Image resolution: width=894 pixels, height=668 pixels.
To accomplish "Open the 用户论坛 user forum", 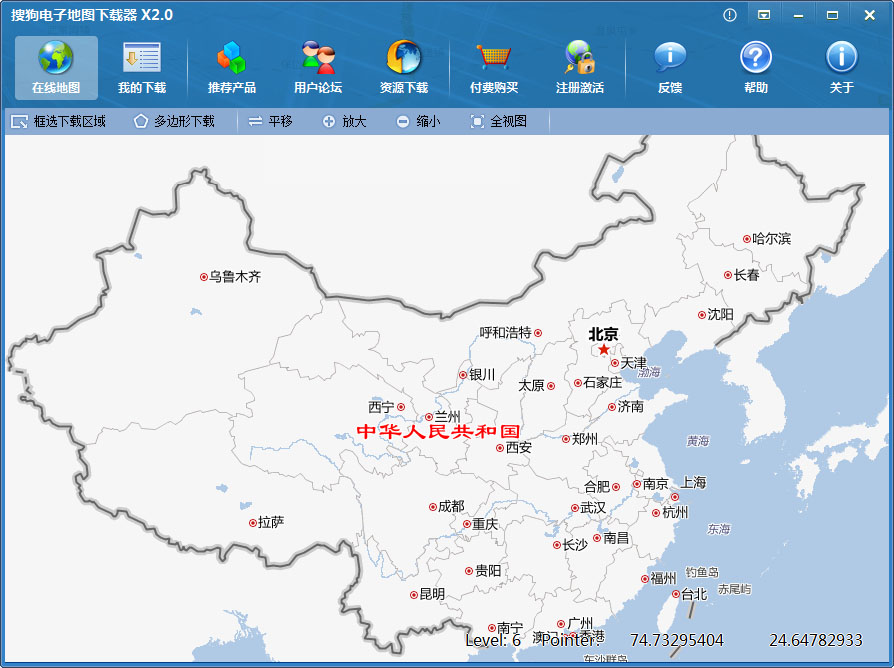I will [318, 67].
